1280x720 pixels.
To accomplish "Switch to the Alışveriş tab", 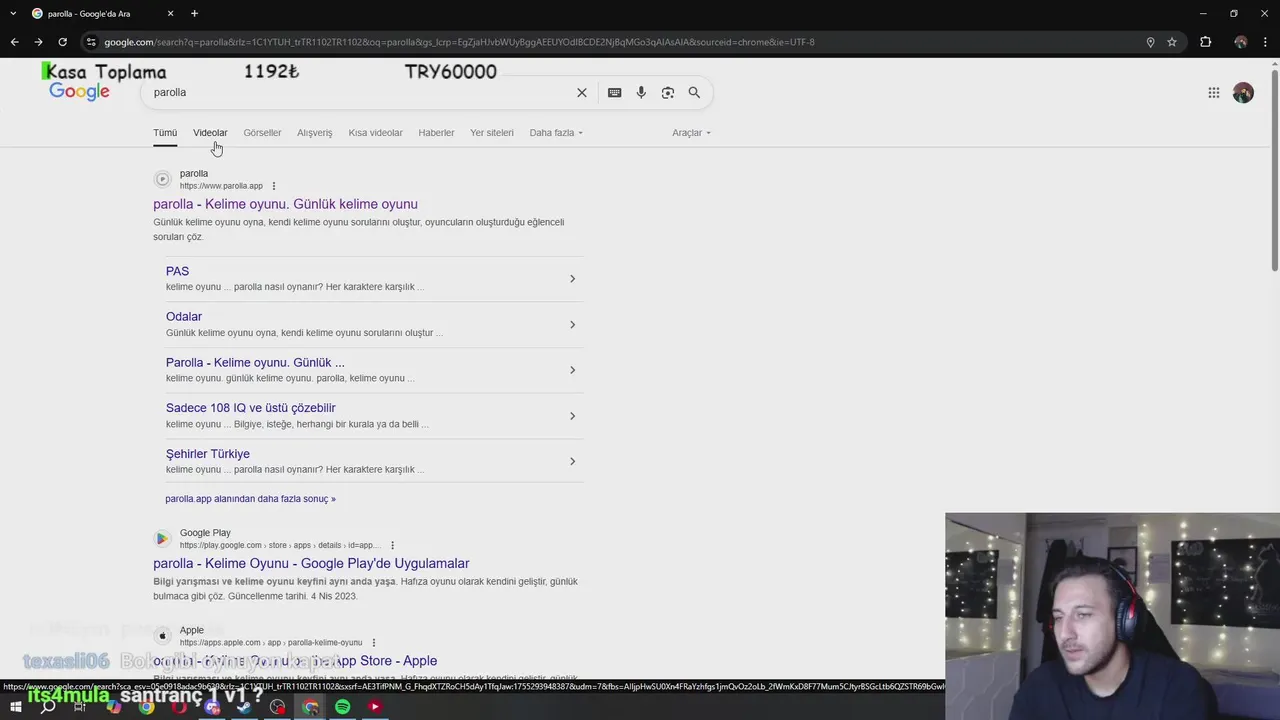I will 314,133.
